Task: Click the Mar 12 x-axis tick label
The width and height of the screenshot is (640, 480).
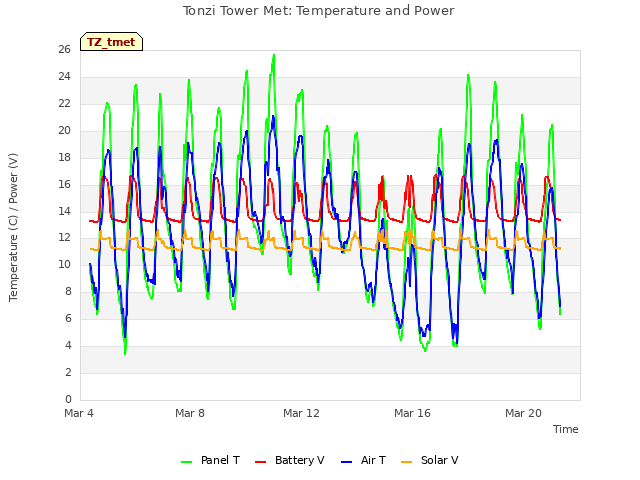Action: (301, 413)
